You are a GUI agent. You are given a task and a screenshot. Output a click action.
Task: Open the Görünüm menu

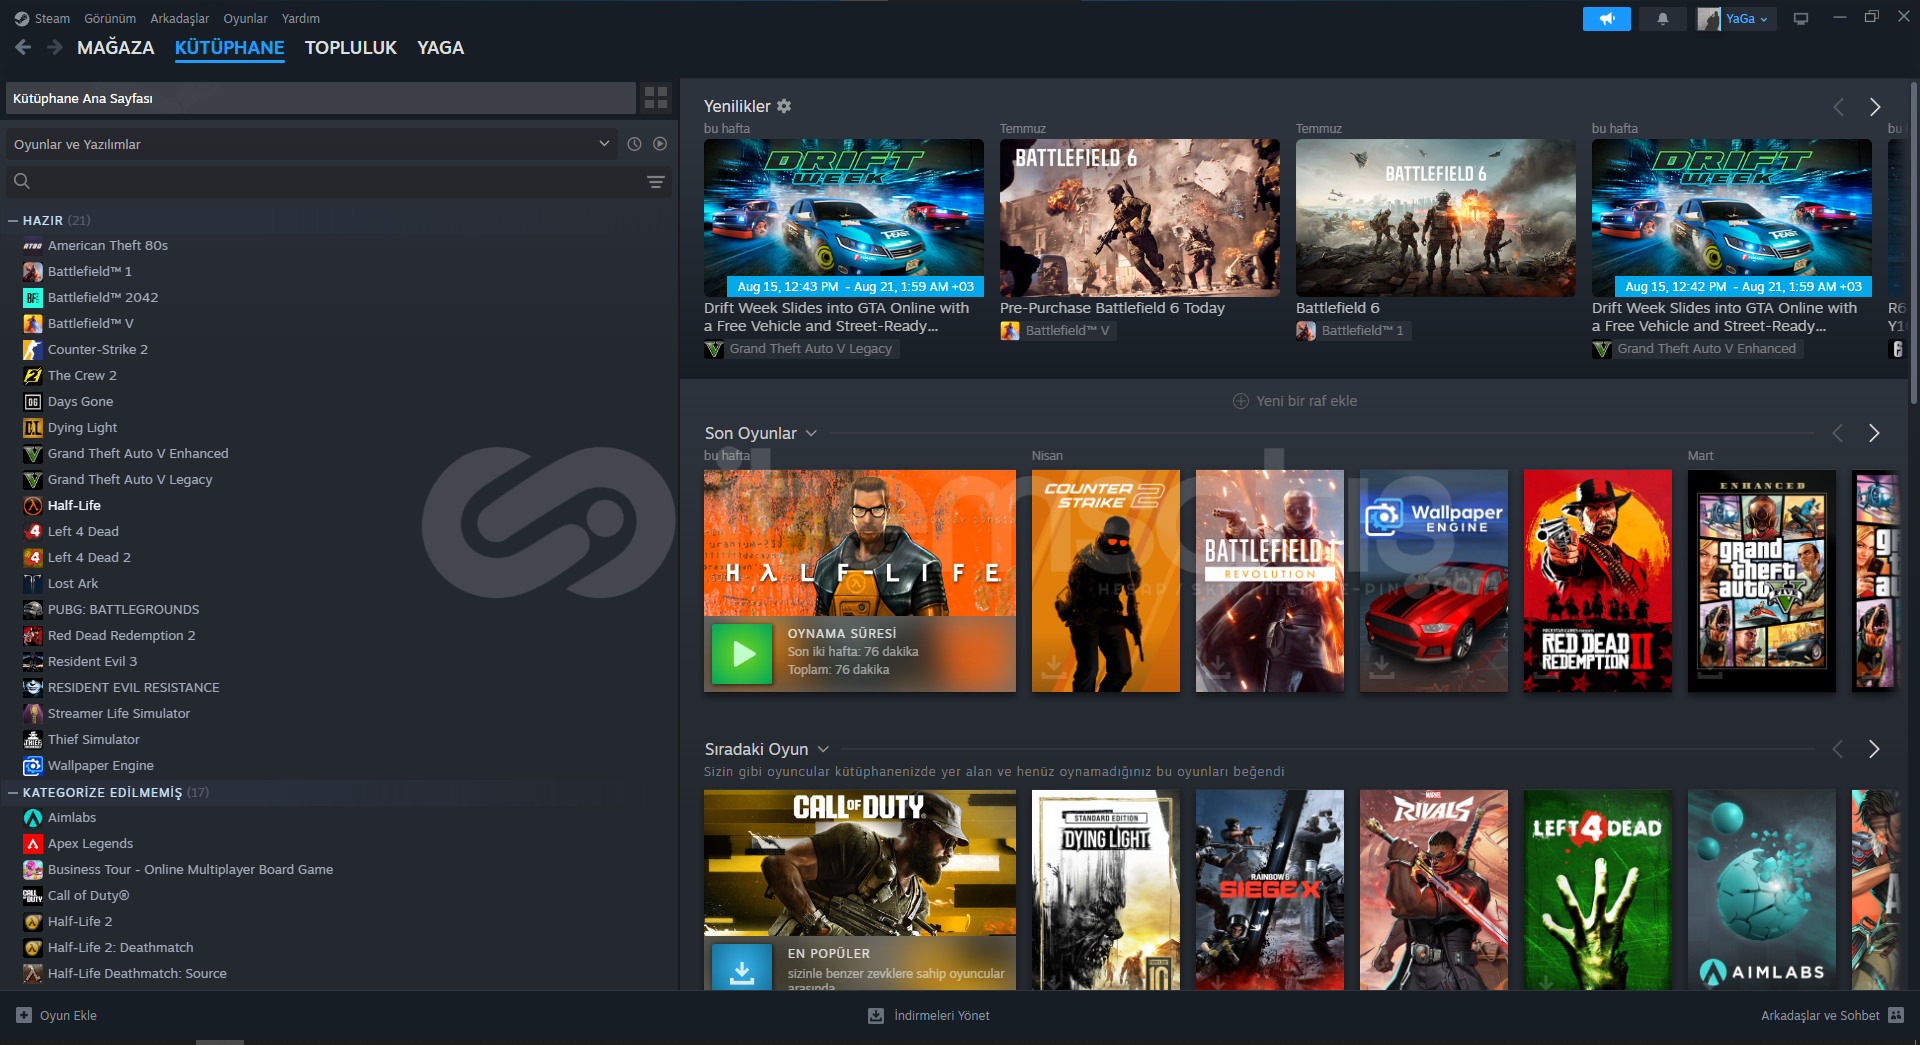(x=110, y=18)
